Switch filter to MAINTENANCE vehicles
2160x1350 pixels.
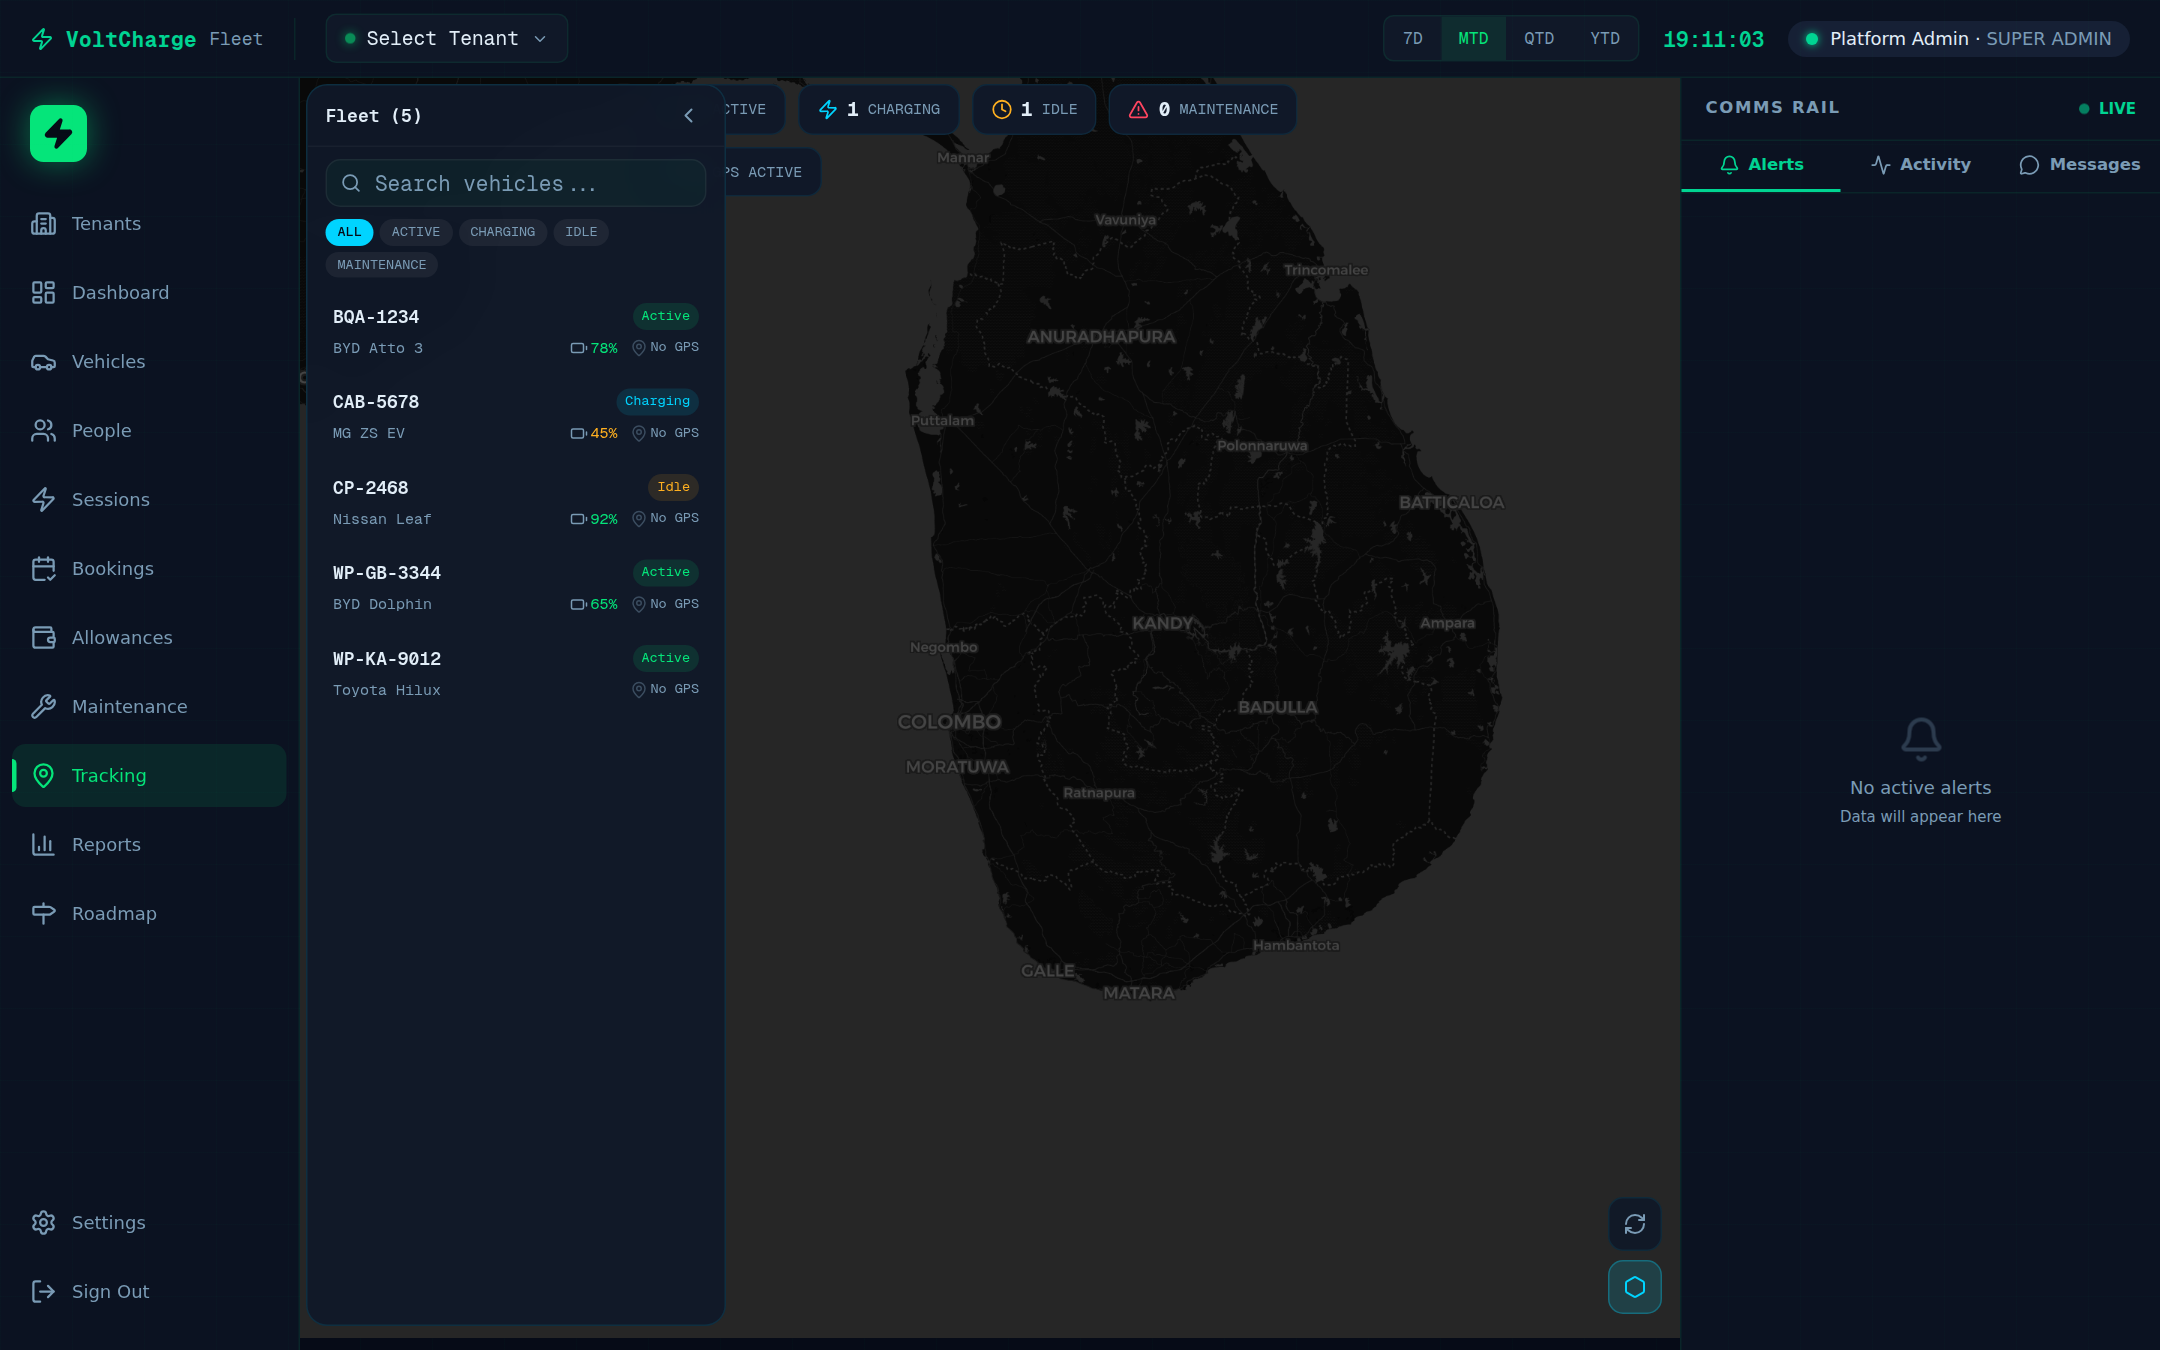[x=381, y=264]
